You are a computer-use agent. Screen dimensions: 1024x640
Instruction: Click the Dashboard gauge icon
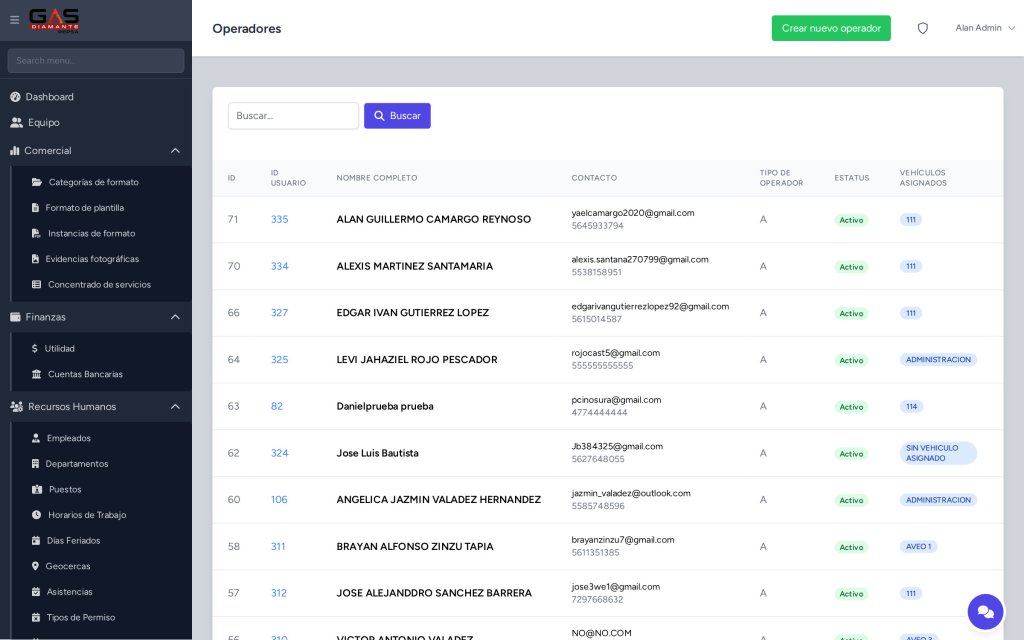click(x=15, y=97)
